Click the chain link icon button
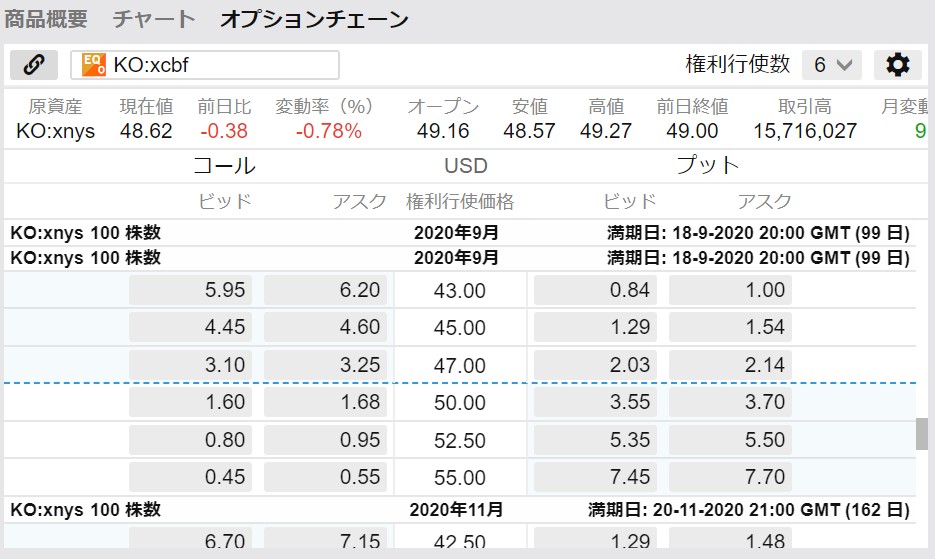This screenshot has height=559, width=935. [34, 64]
